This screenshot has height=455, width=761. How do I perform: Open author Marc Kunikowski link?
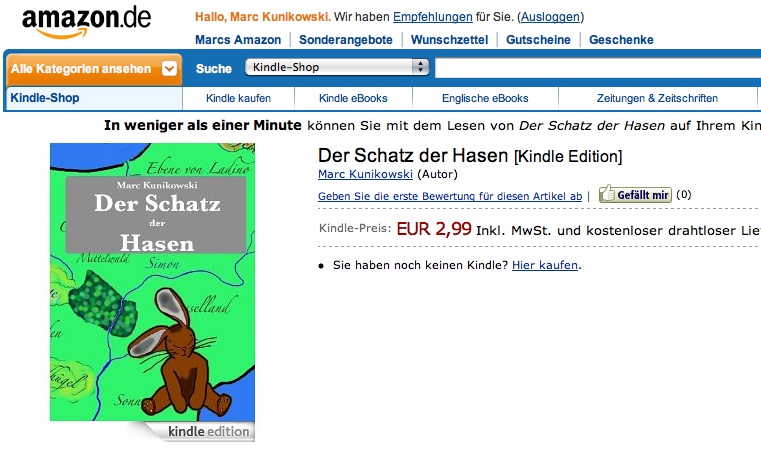pyautogui.click(x=365, y=174)
